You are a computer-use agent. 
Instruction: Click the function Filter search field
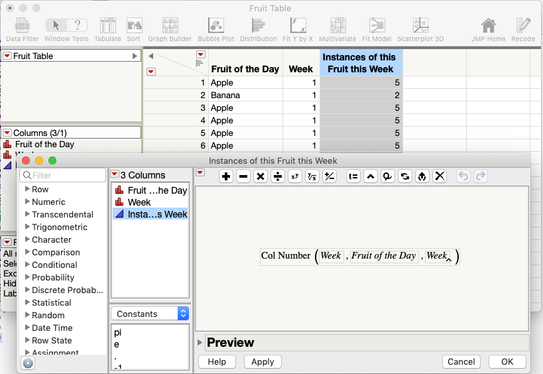pyautogui.click(x=63, y=175)
